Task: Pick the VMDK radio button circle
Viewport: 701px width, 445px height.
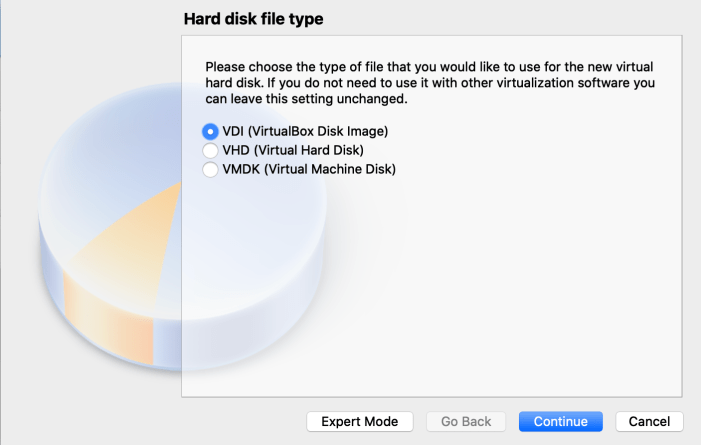Action: (210, 170)
